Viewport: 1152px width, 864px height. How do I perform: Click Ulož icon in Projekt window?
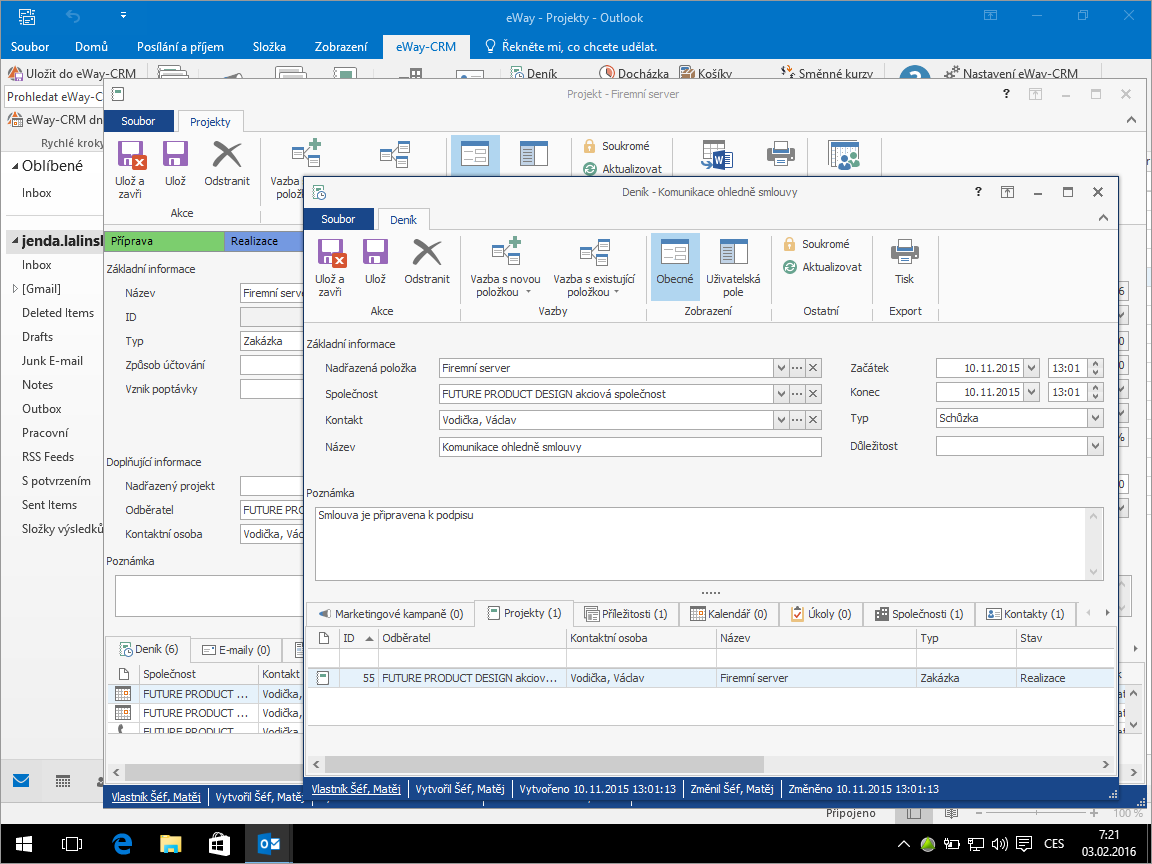pos(176,165)
